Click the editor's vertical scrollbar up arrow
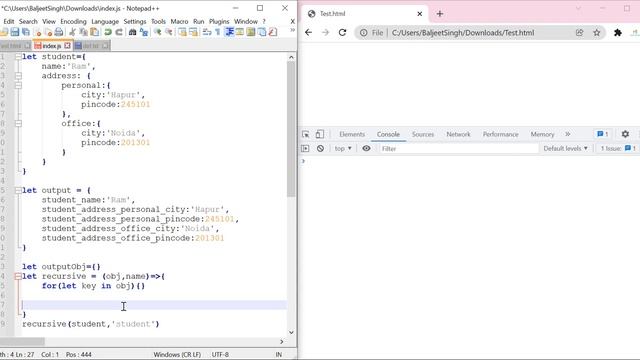This screenshot has height=360, width=640. click(x=291, y=57)
